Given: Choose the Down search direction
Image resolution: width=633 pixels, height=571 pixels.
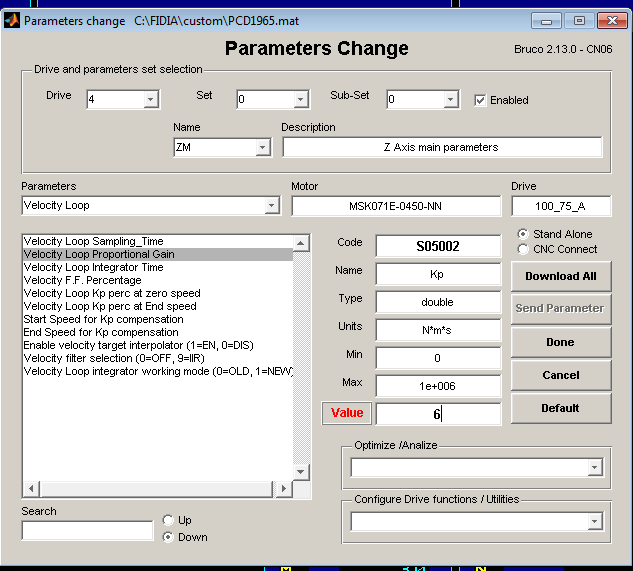Looking at the screenshot, I should (x=168, y=537).
